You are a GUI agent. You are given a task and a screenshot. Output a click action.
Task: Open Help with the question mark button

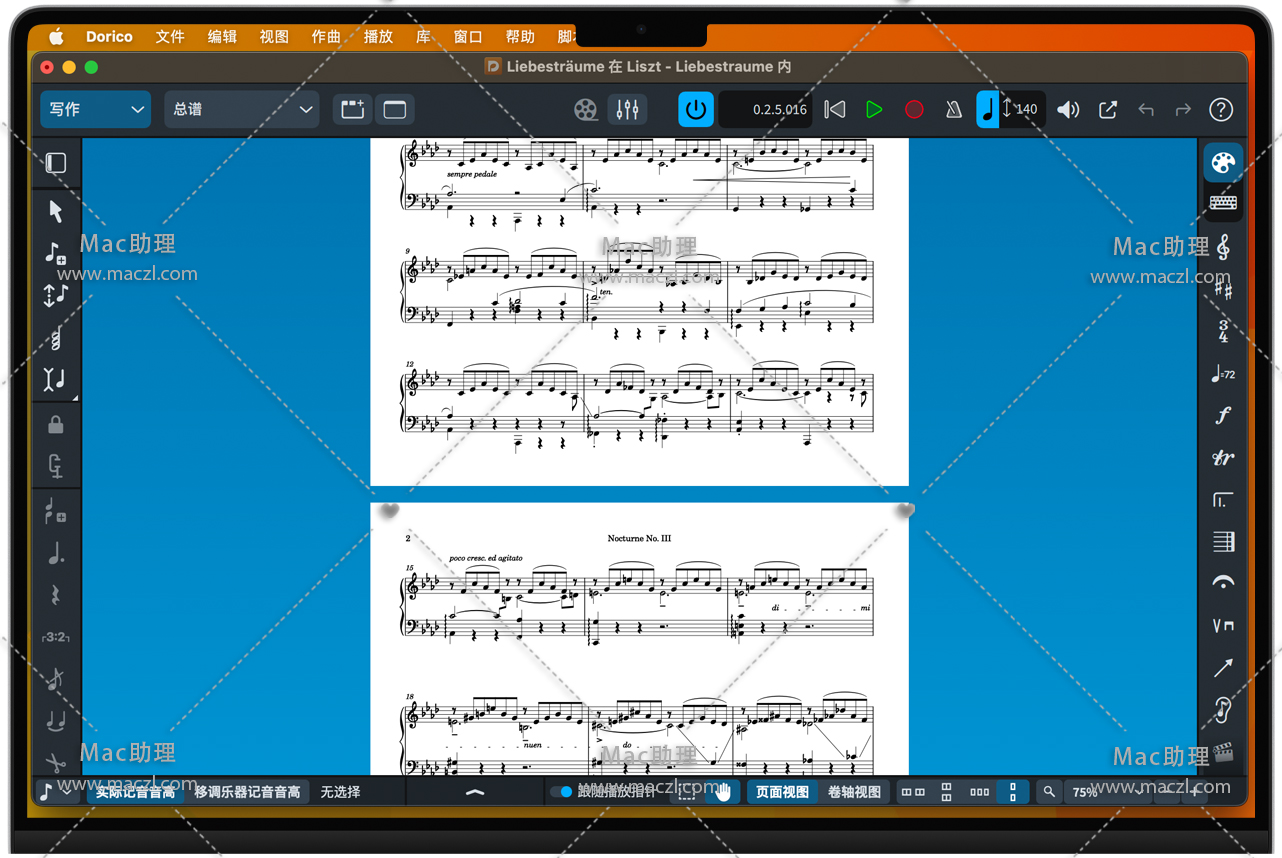coord(1221,110)
